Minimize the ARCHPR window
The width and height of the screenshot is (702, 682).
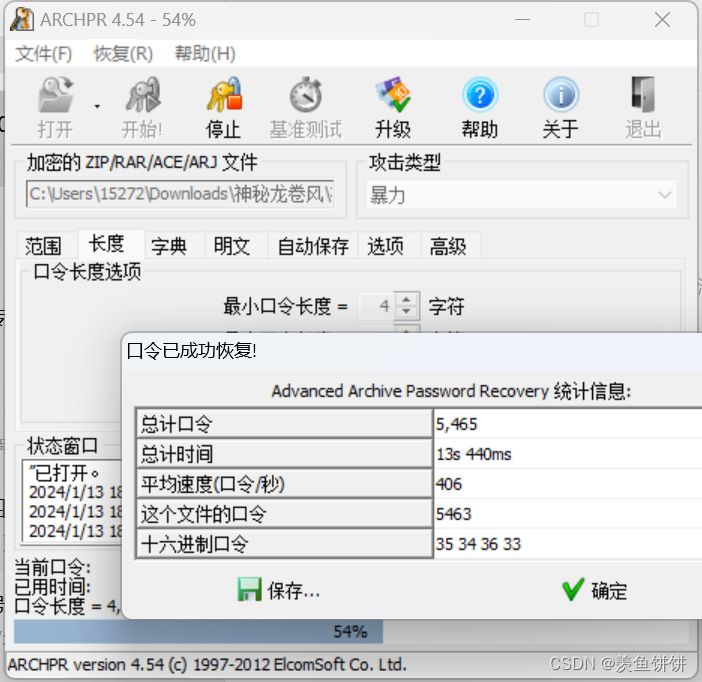(x=522, y=20)
